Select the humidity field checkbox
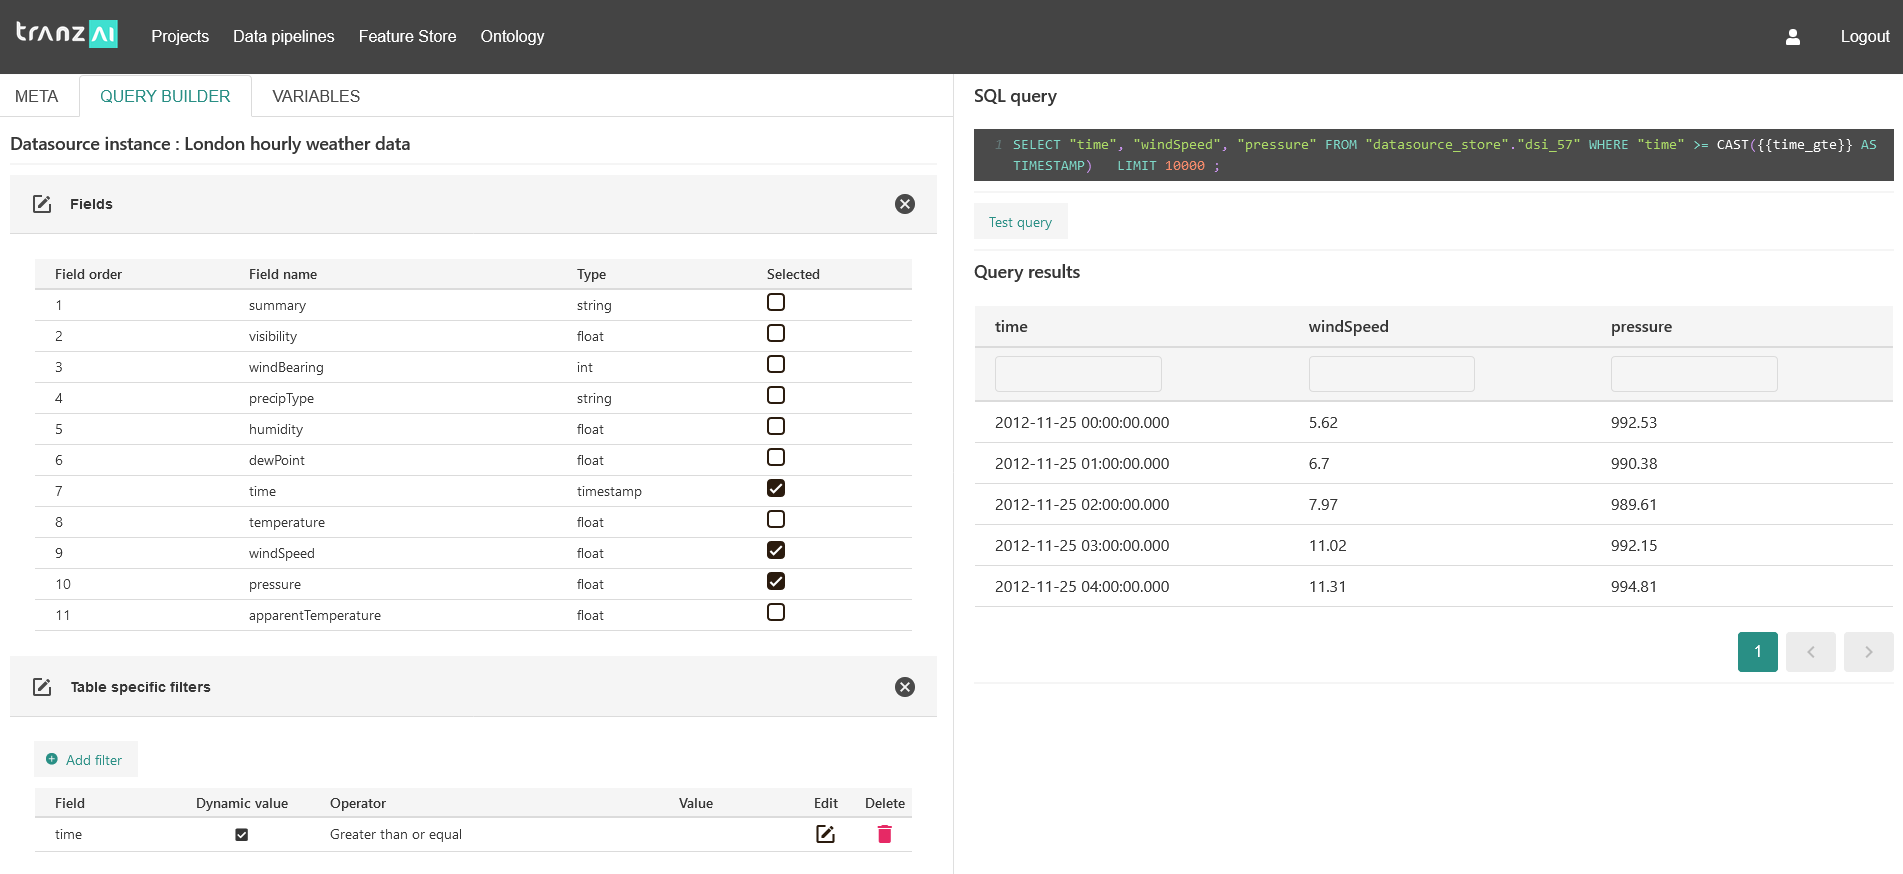The height and width of the screenshot is (874, 1903). (x=776, y=426)
